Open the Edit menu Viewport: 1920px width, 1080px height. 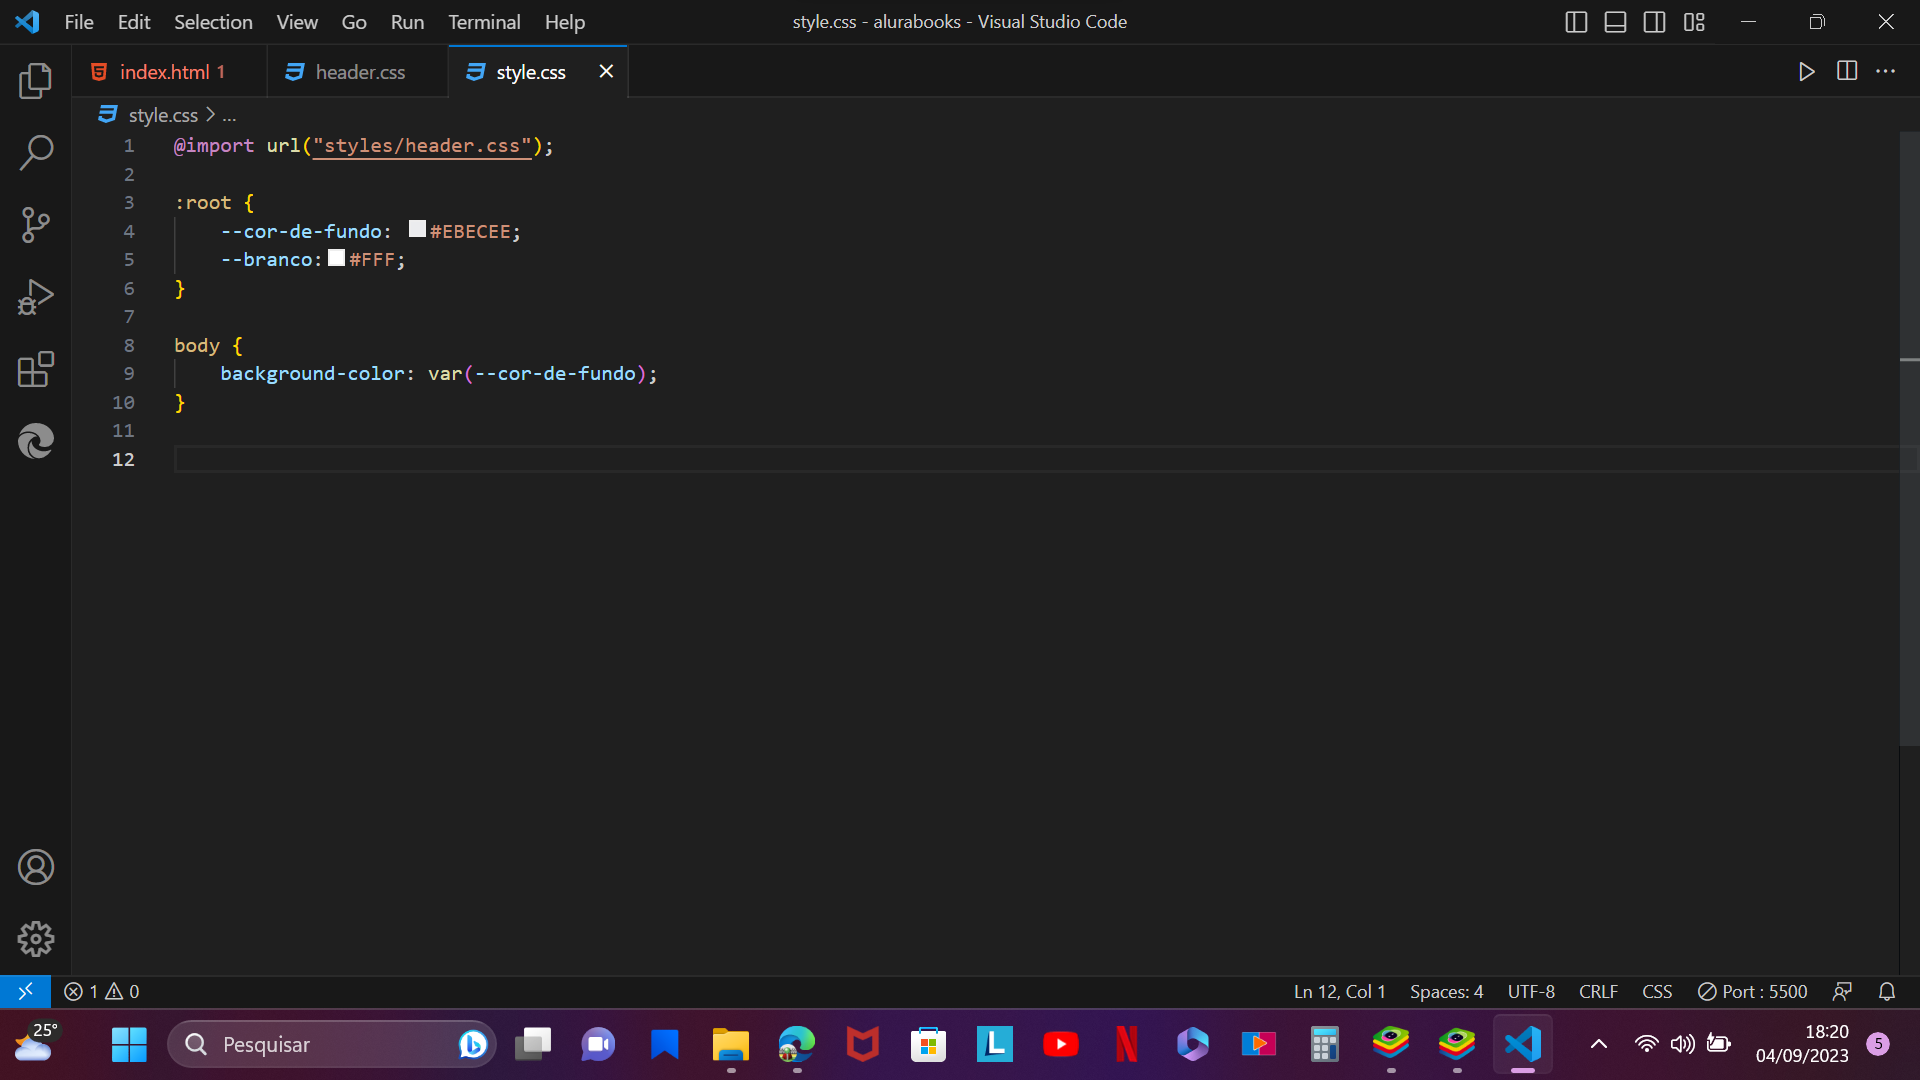[133, 22]
